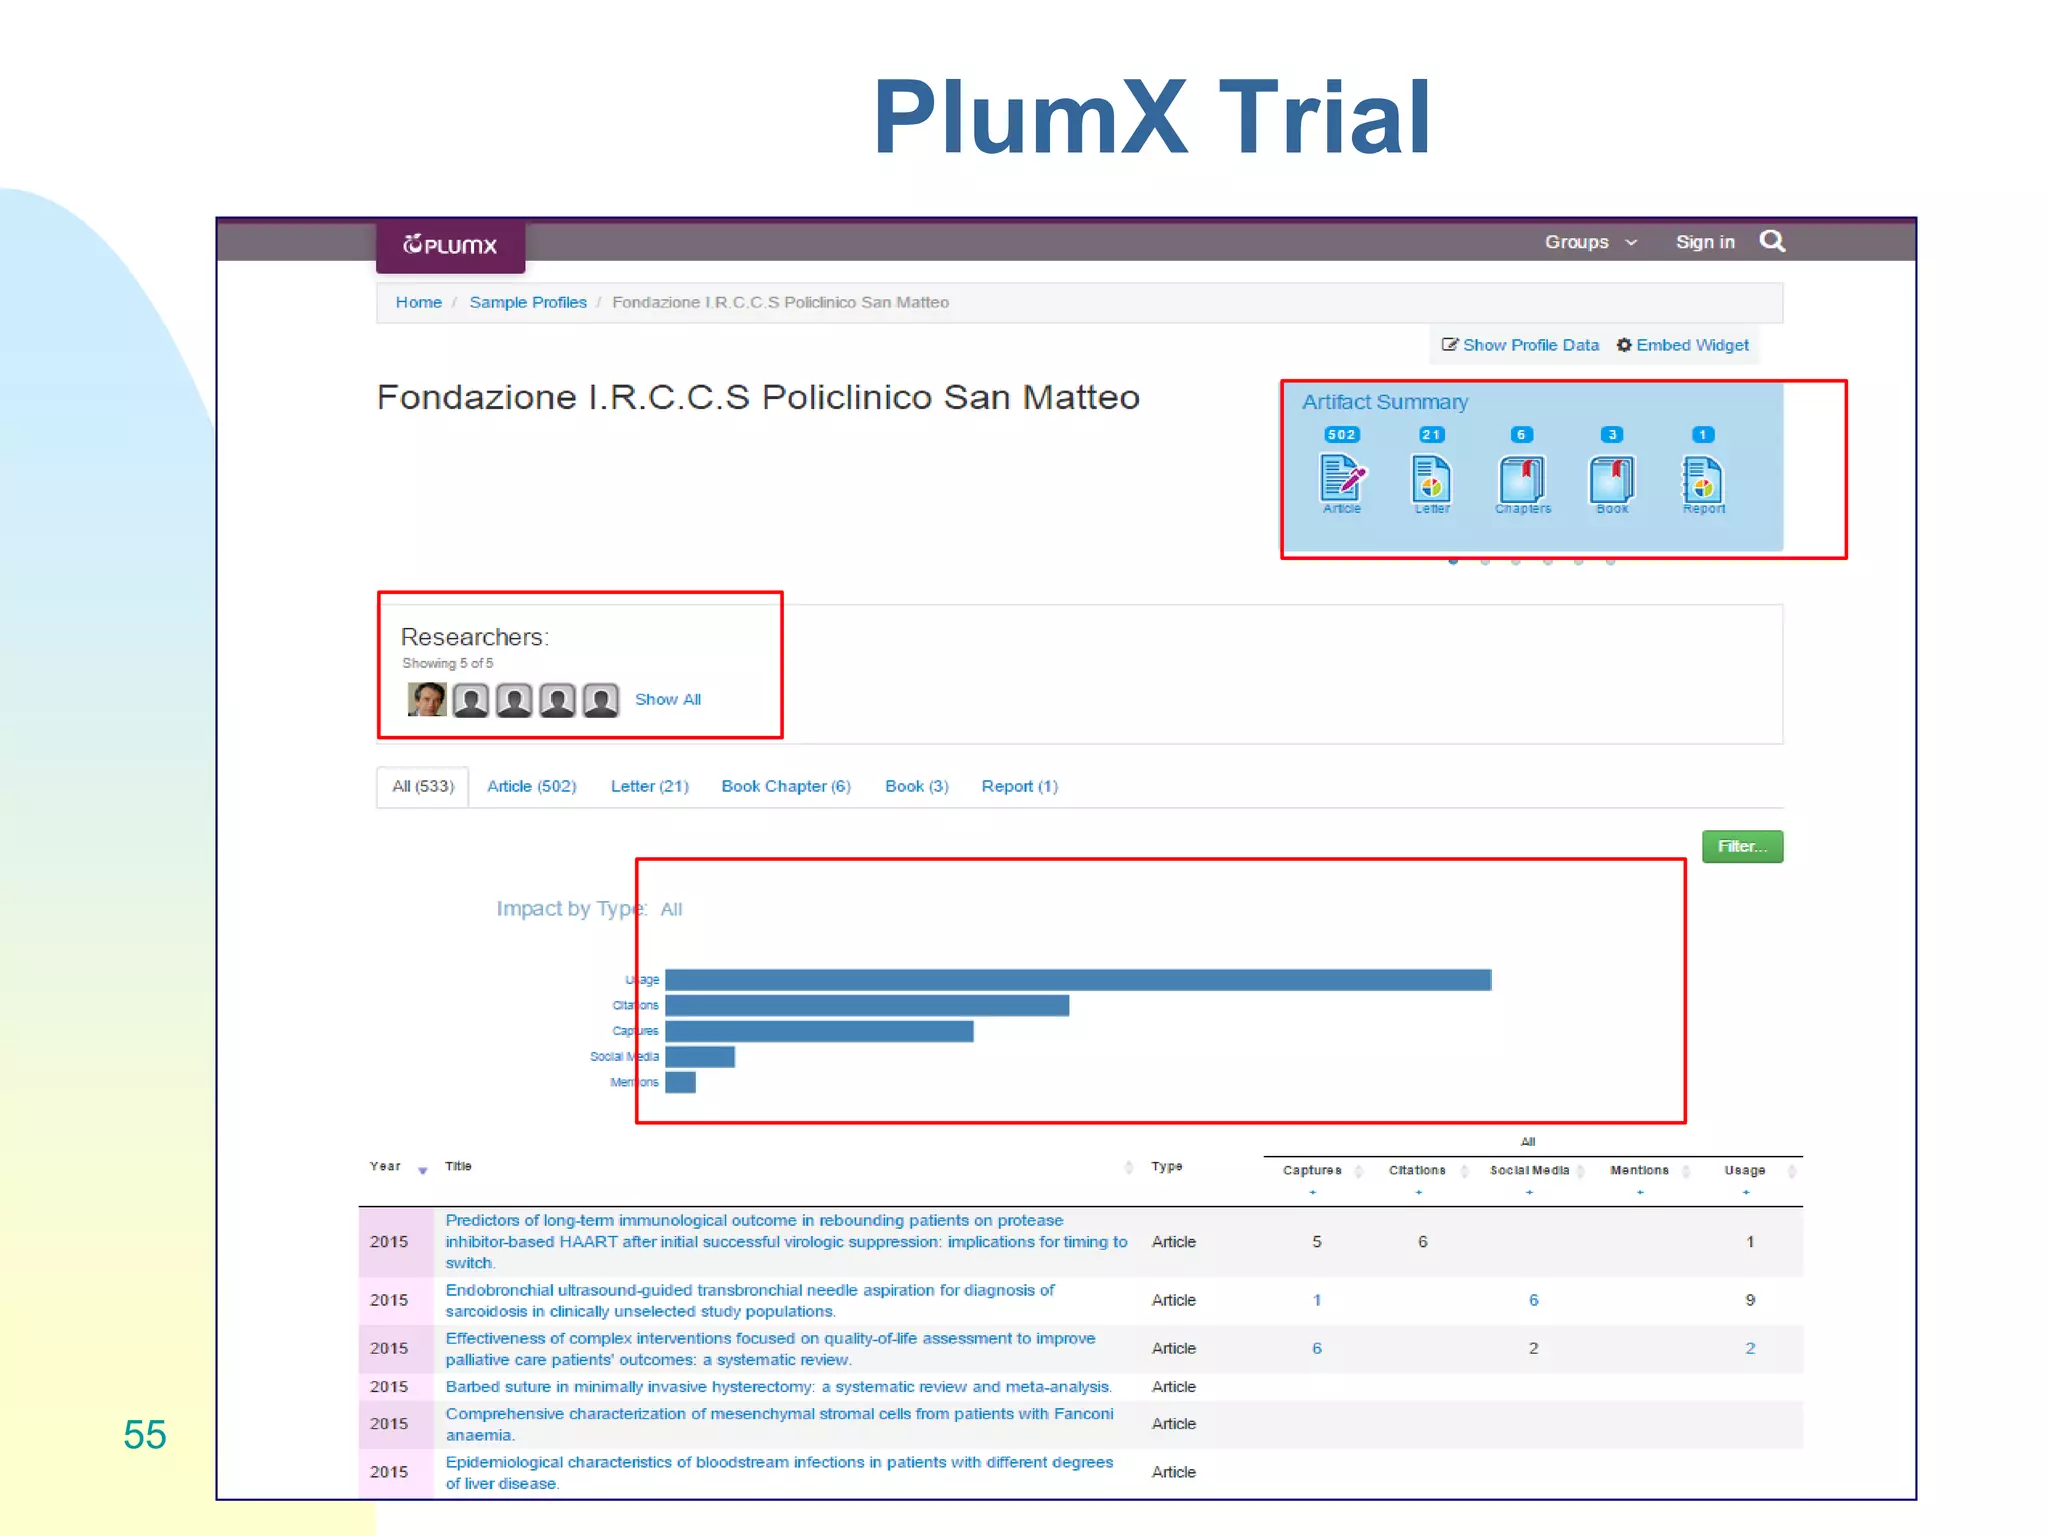2048x1536 pixels.
Task: Switch to the Article (502) tab
Action: coord(532,786)
